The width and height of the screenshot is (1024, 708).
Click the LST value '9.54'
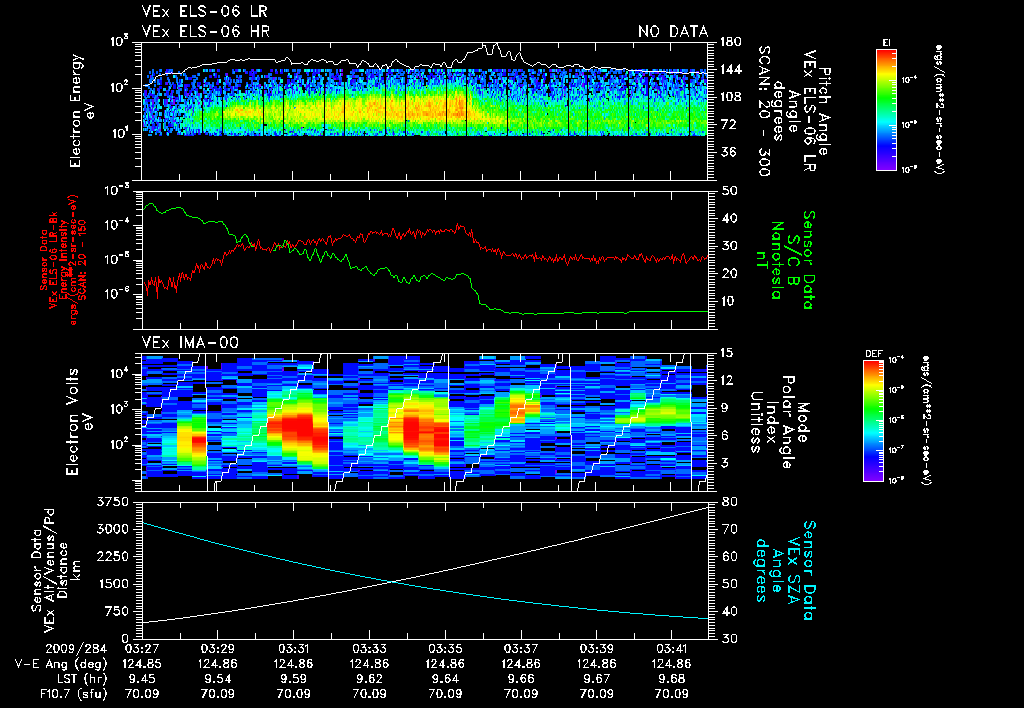tap(217, 679)
